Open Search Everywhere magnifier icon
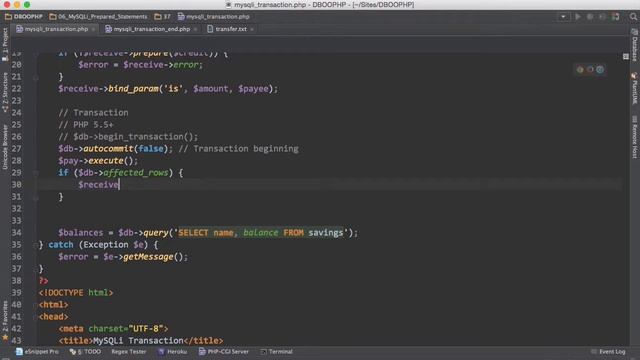The width and height of the screenshot is (640, 360). [633, 17]
